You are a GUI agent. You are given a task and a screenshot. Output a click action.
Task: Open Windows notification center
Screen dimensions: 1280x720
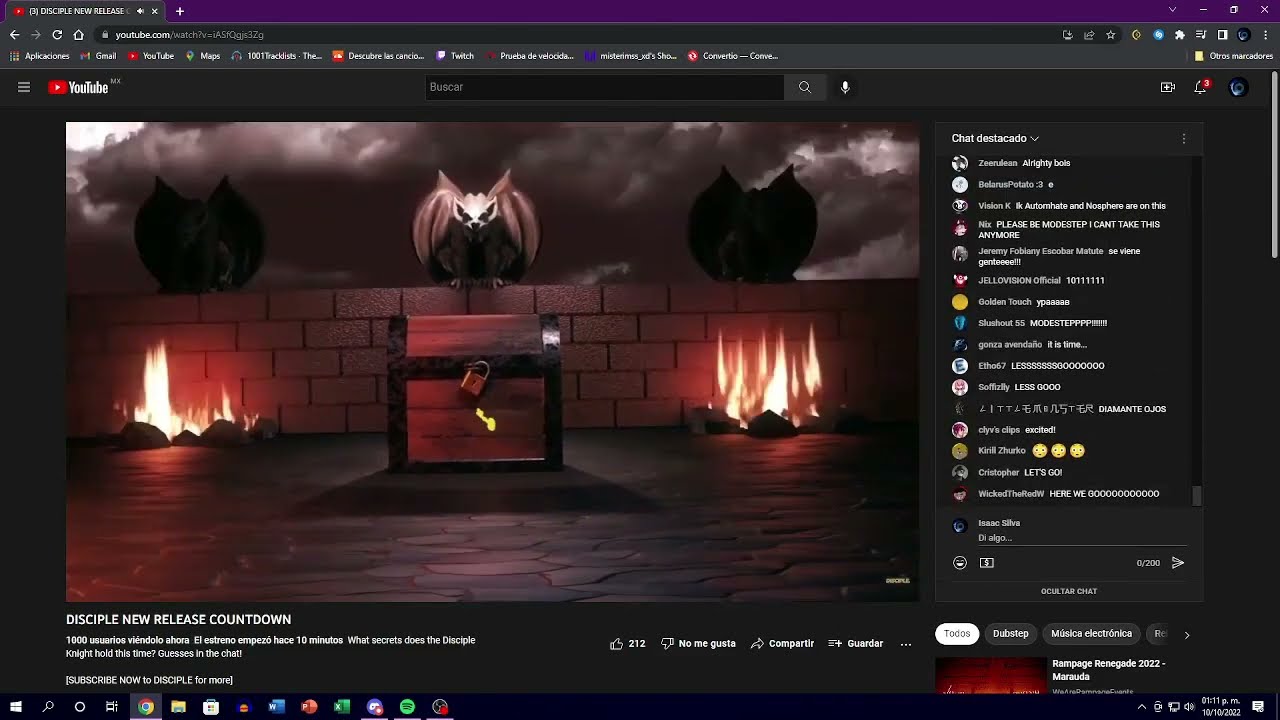pyautogui.click(x=1258, y=706)
